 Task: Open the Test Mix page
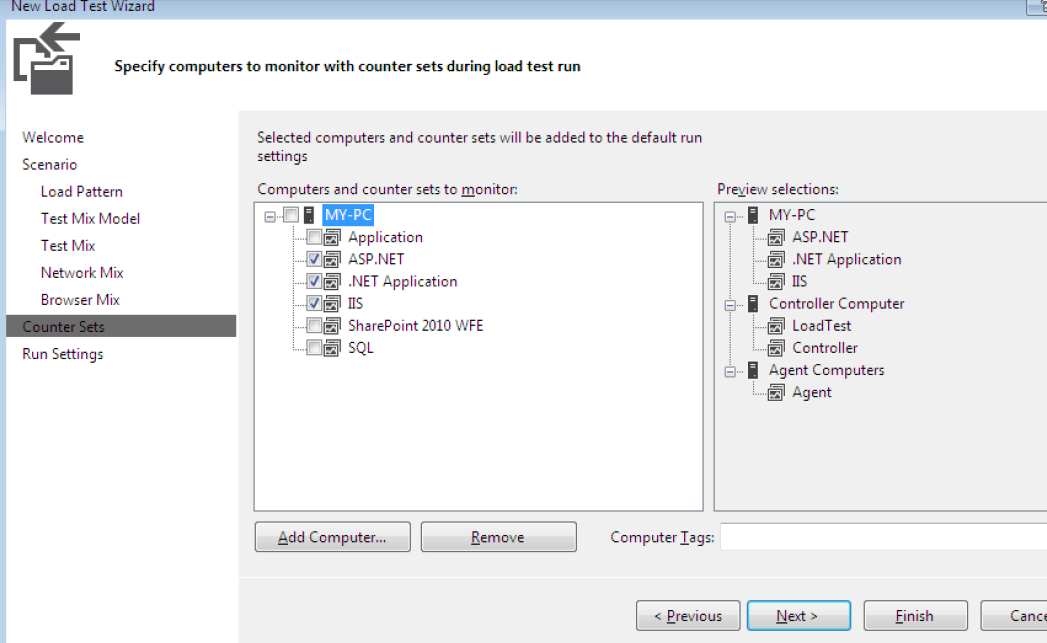point(67,246)
